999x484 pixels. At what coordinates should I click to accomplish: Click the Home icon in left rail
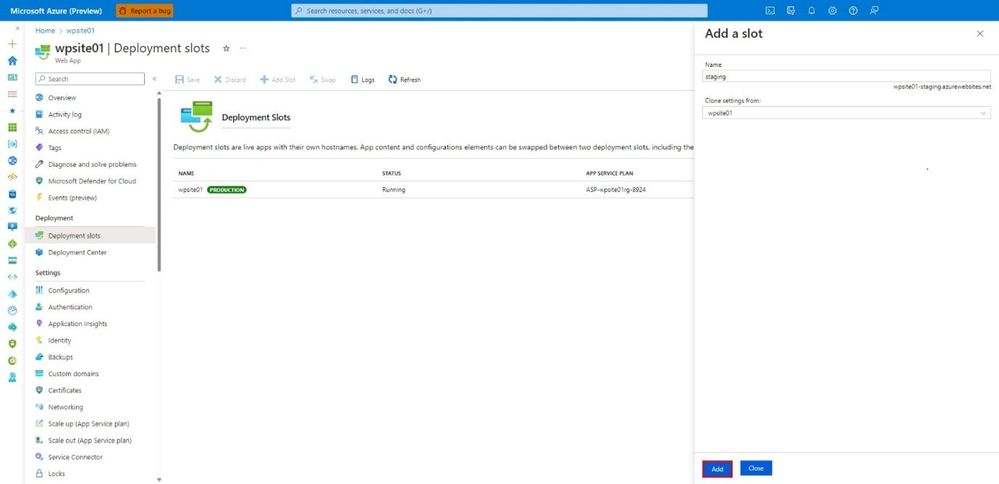coord(12,60)
